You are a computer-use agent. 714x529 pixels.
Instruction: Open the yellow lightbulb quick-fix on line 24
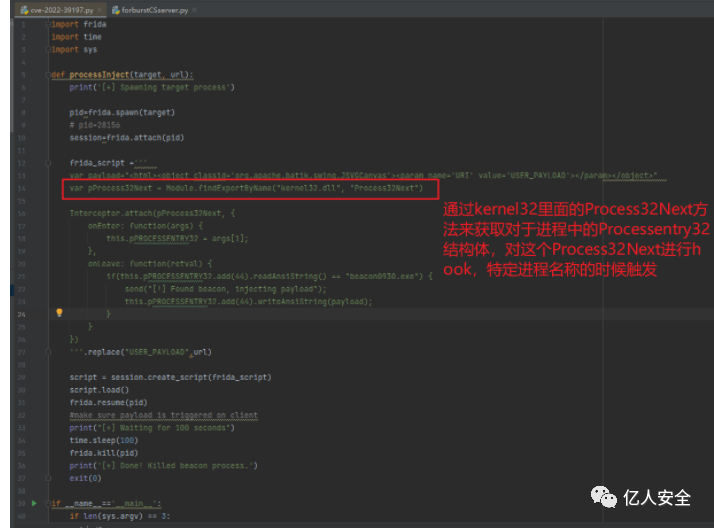click(x=59, y=313)
